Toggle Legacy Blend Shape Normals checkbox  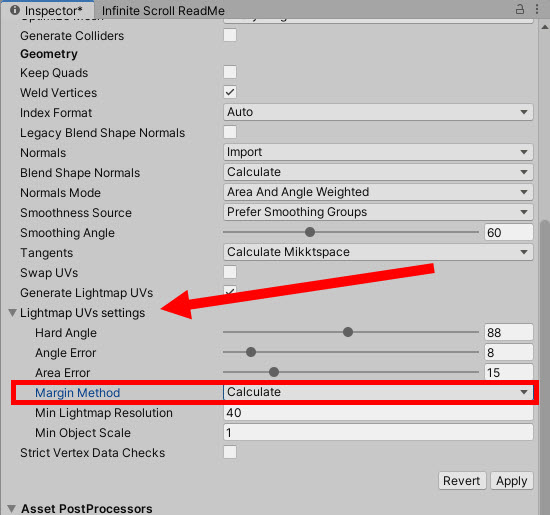point(230,132)
